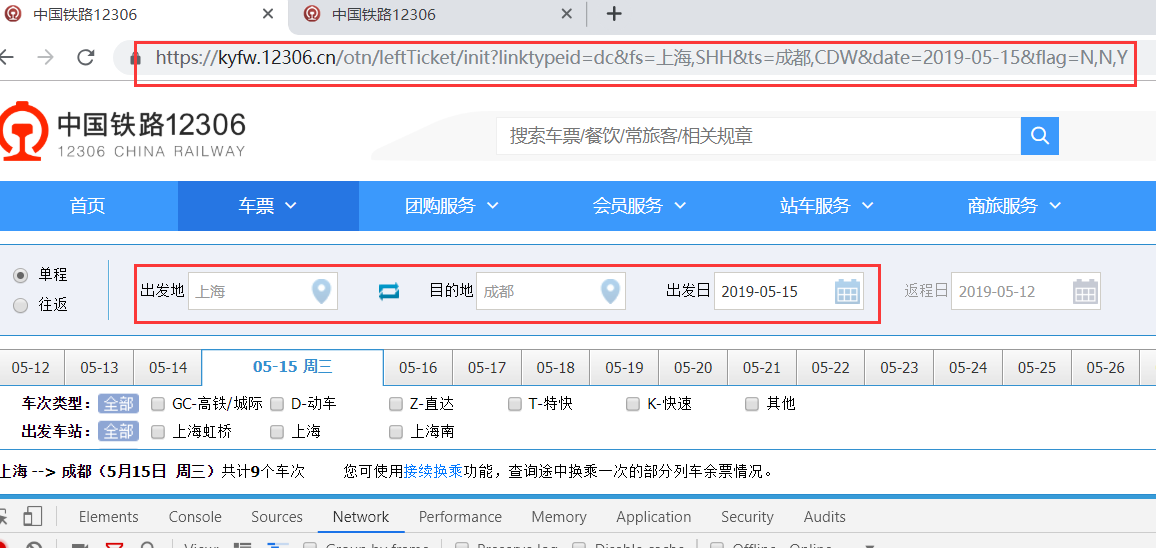
Task: Open the 出发日 calendar icon
Action: point(847,291)
